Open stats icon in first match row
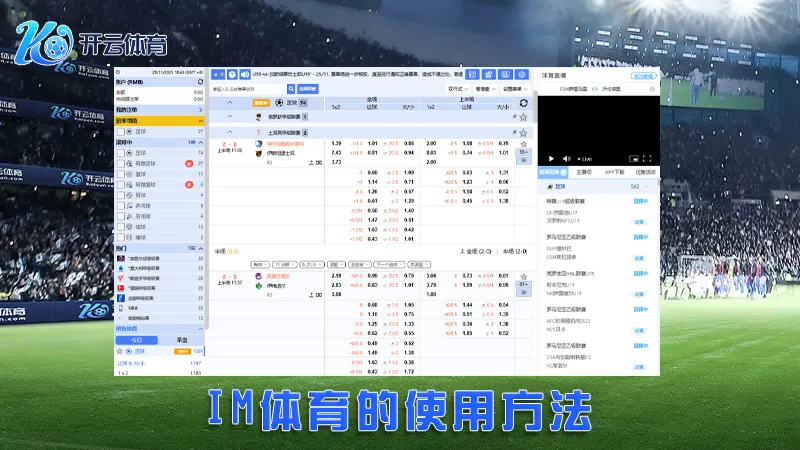The image size is (800, 450). (311, 163)
